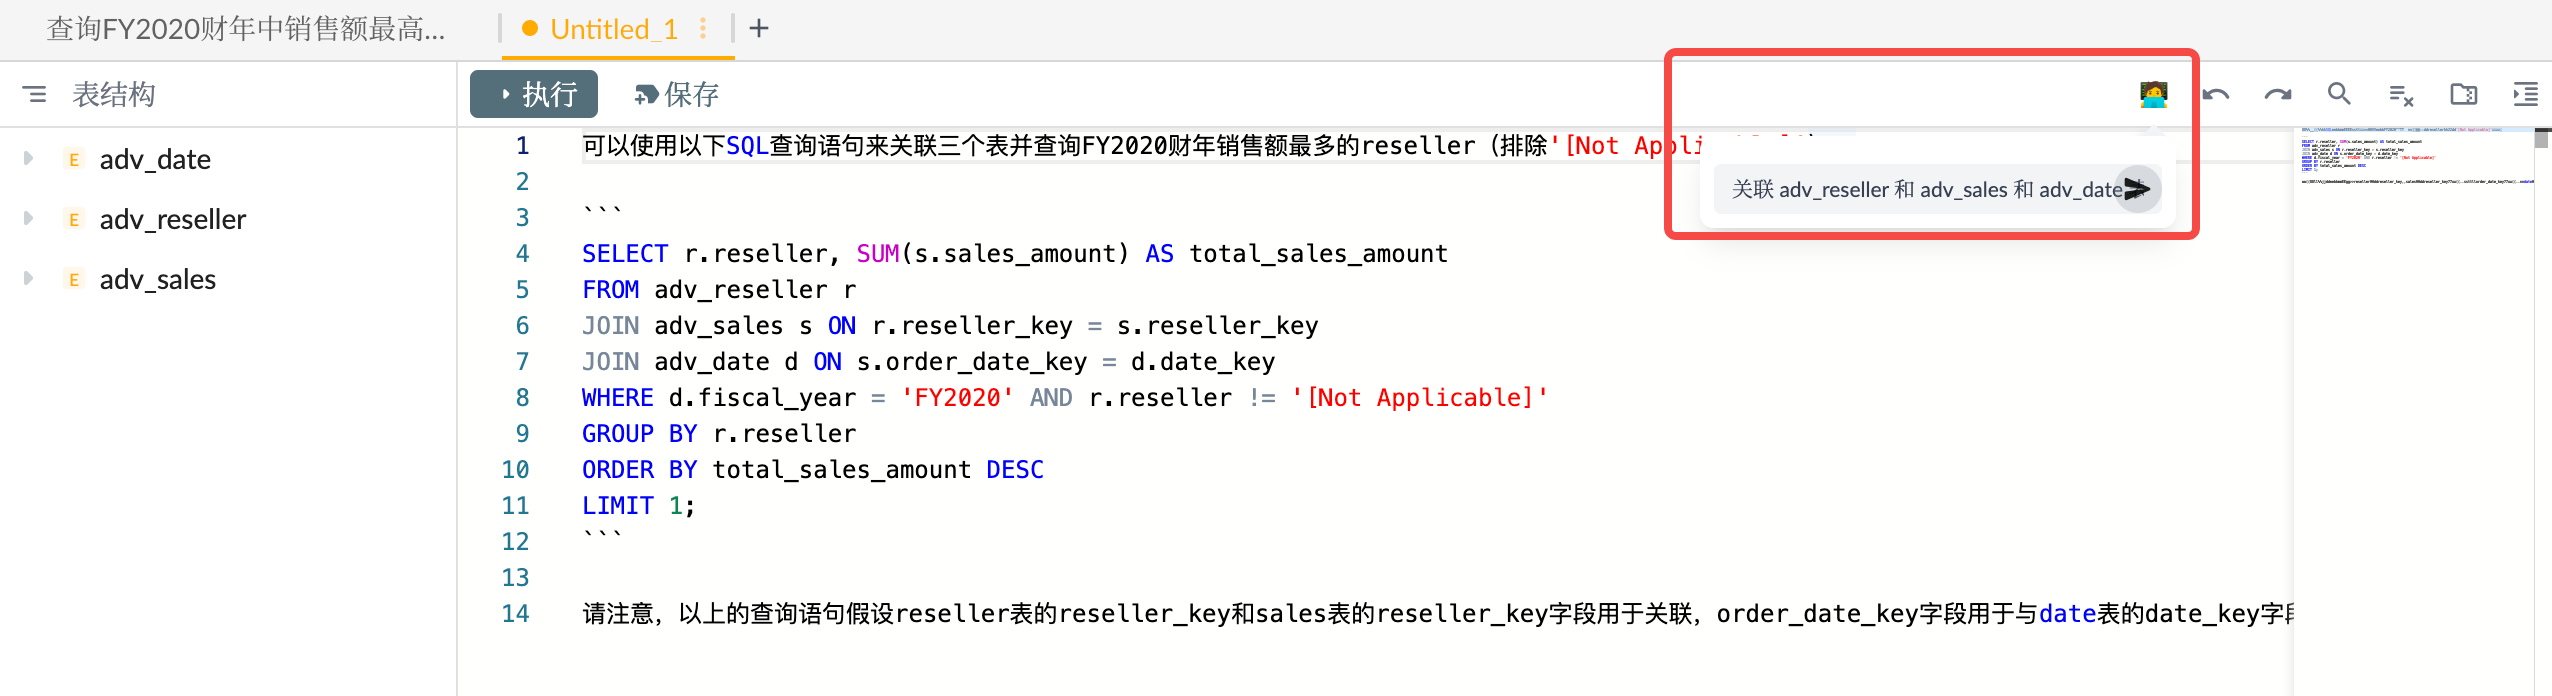Open the search icon in the editor toolbar

(2340, 94)
